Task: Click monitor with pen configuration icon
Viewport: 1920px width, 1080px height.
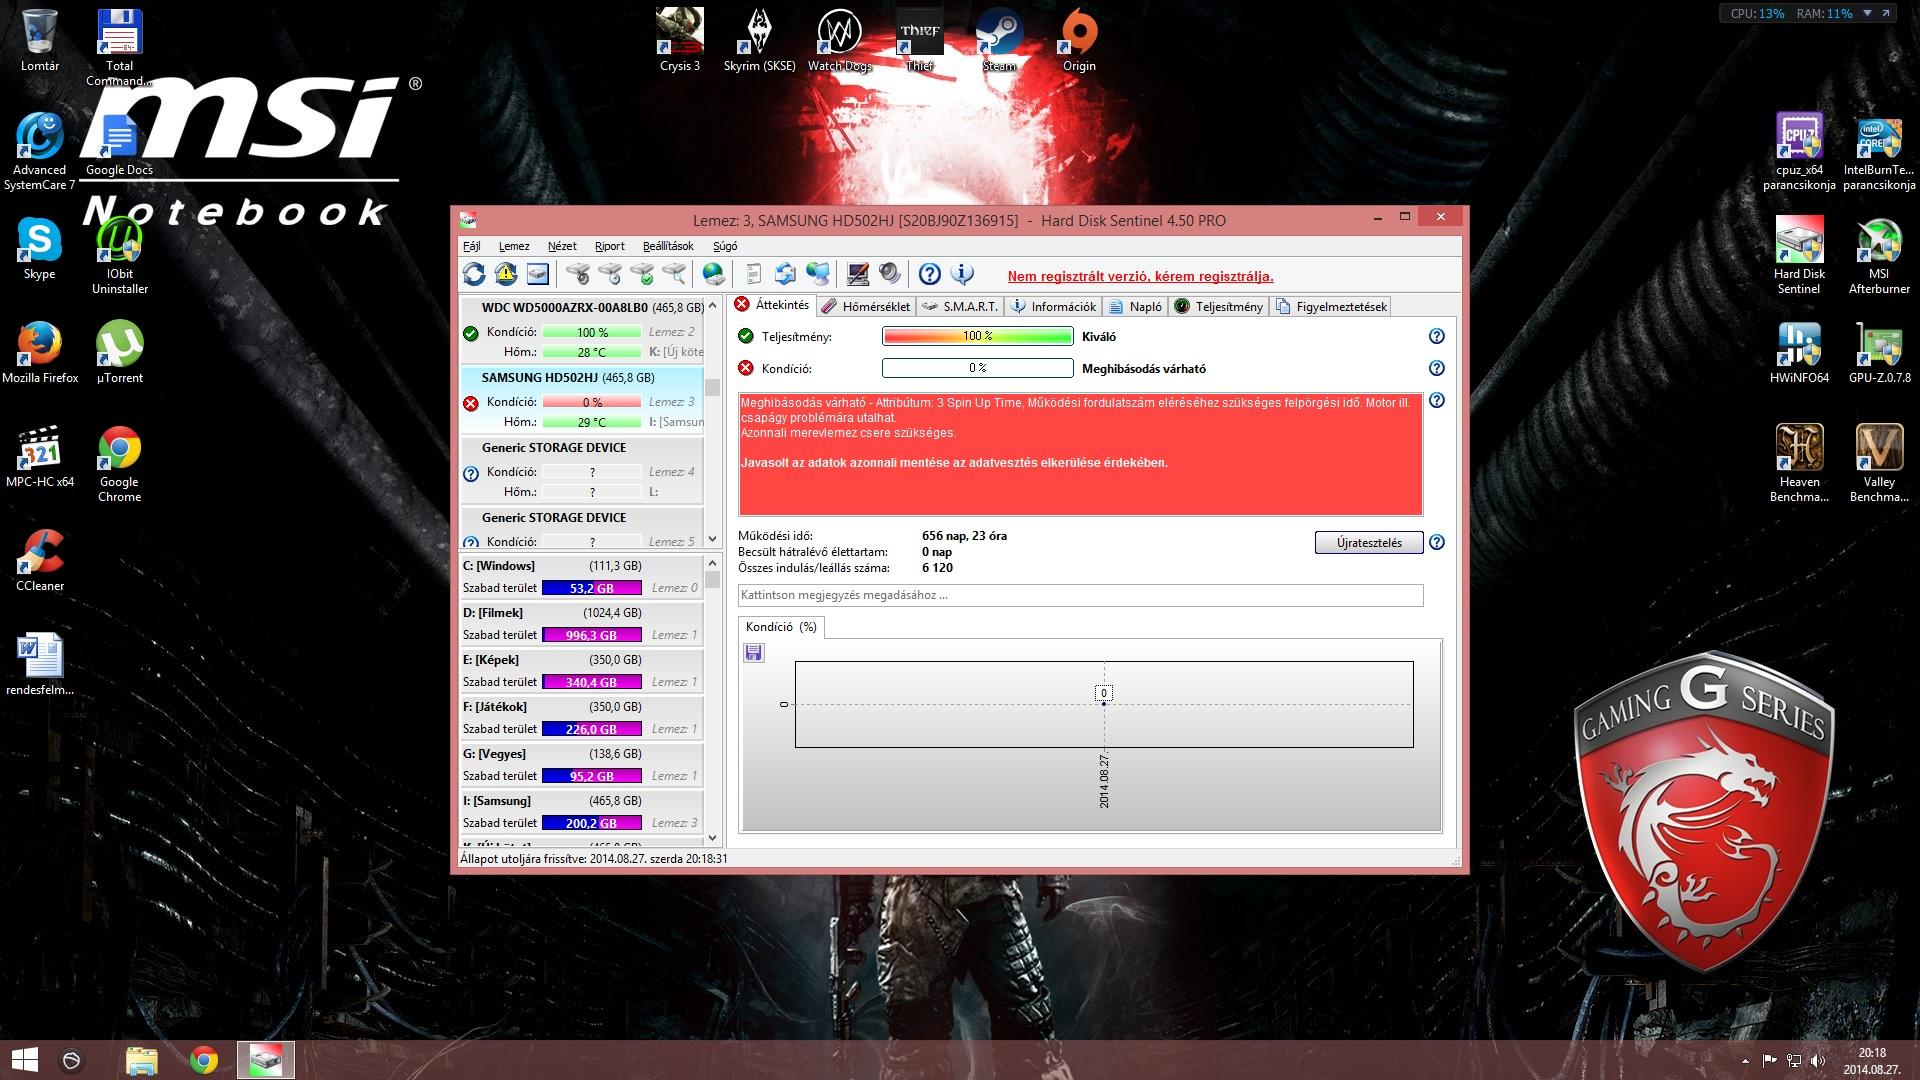Action: (x=857, y=274)
